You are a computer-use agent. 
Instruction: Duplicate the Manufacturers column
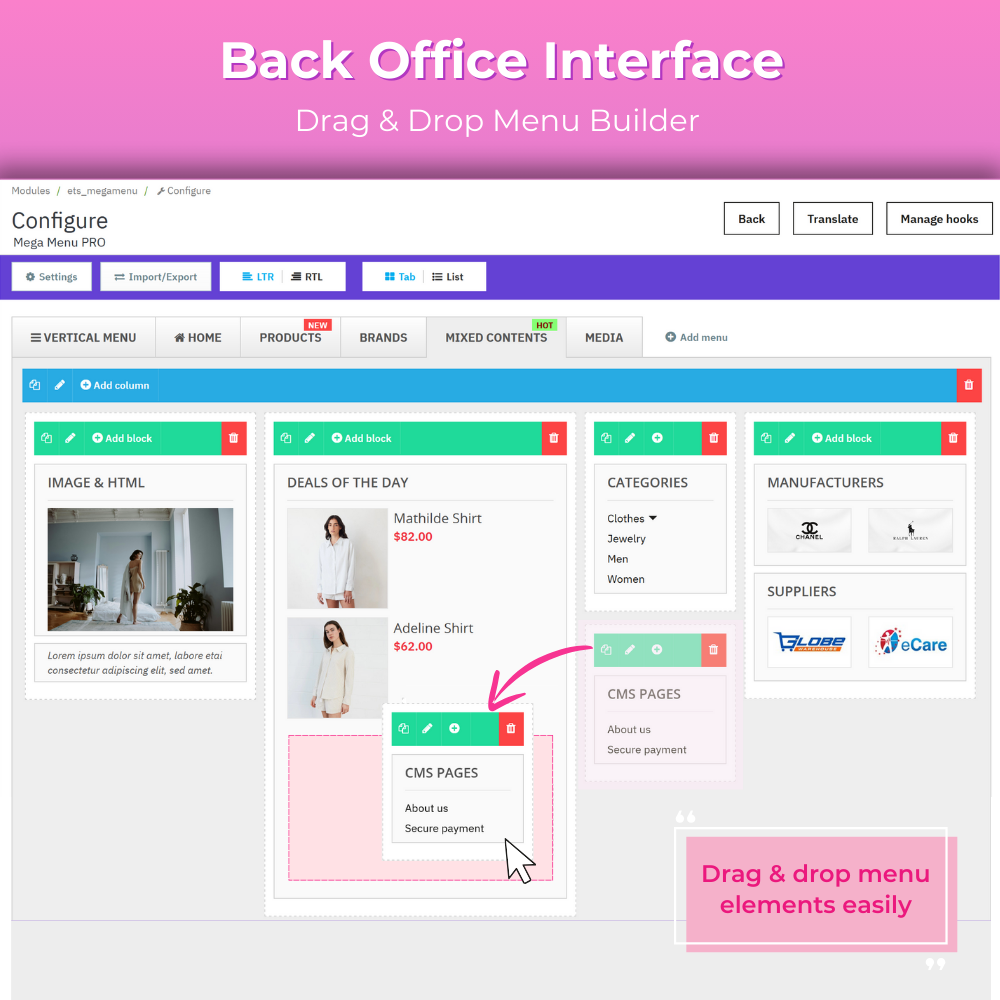click(x=766, y=438)
